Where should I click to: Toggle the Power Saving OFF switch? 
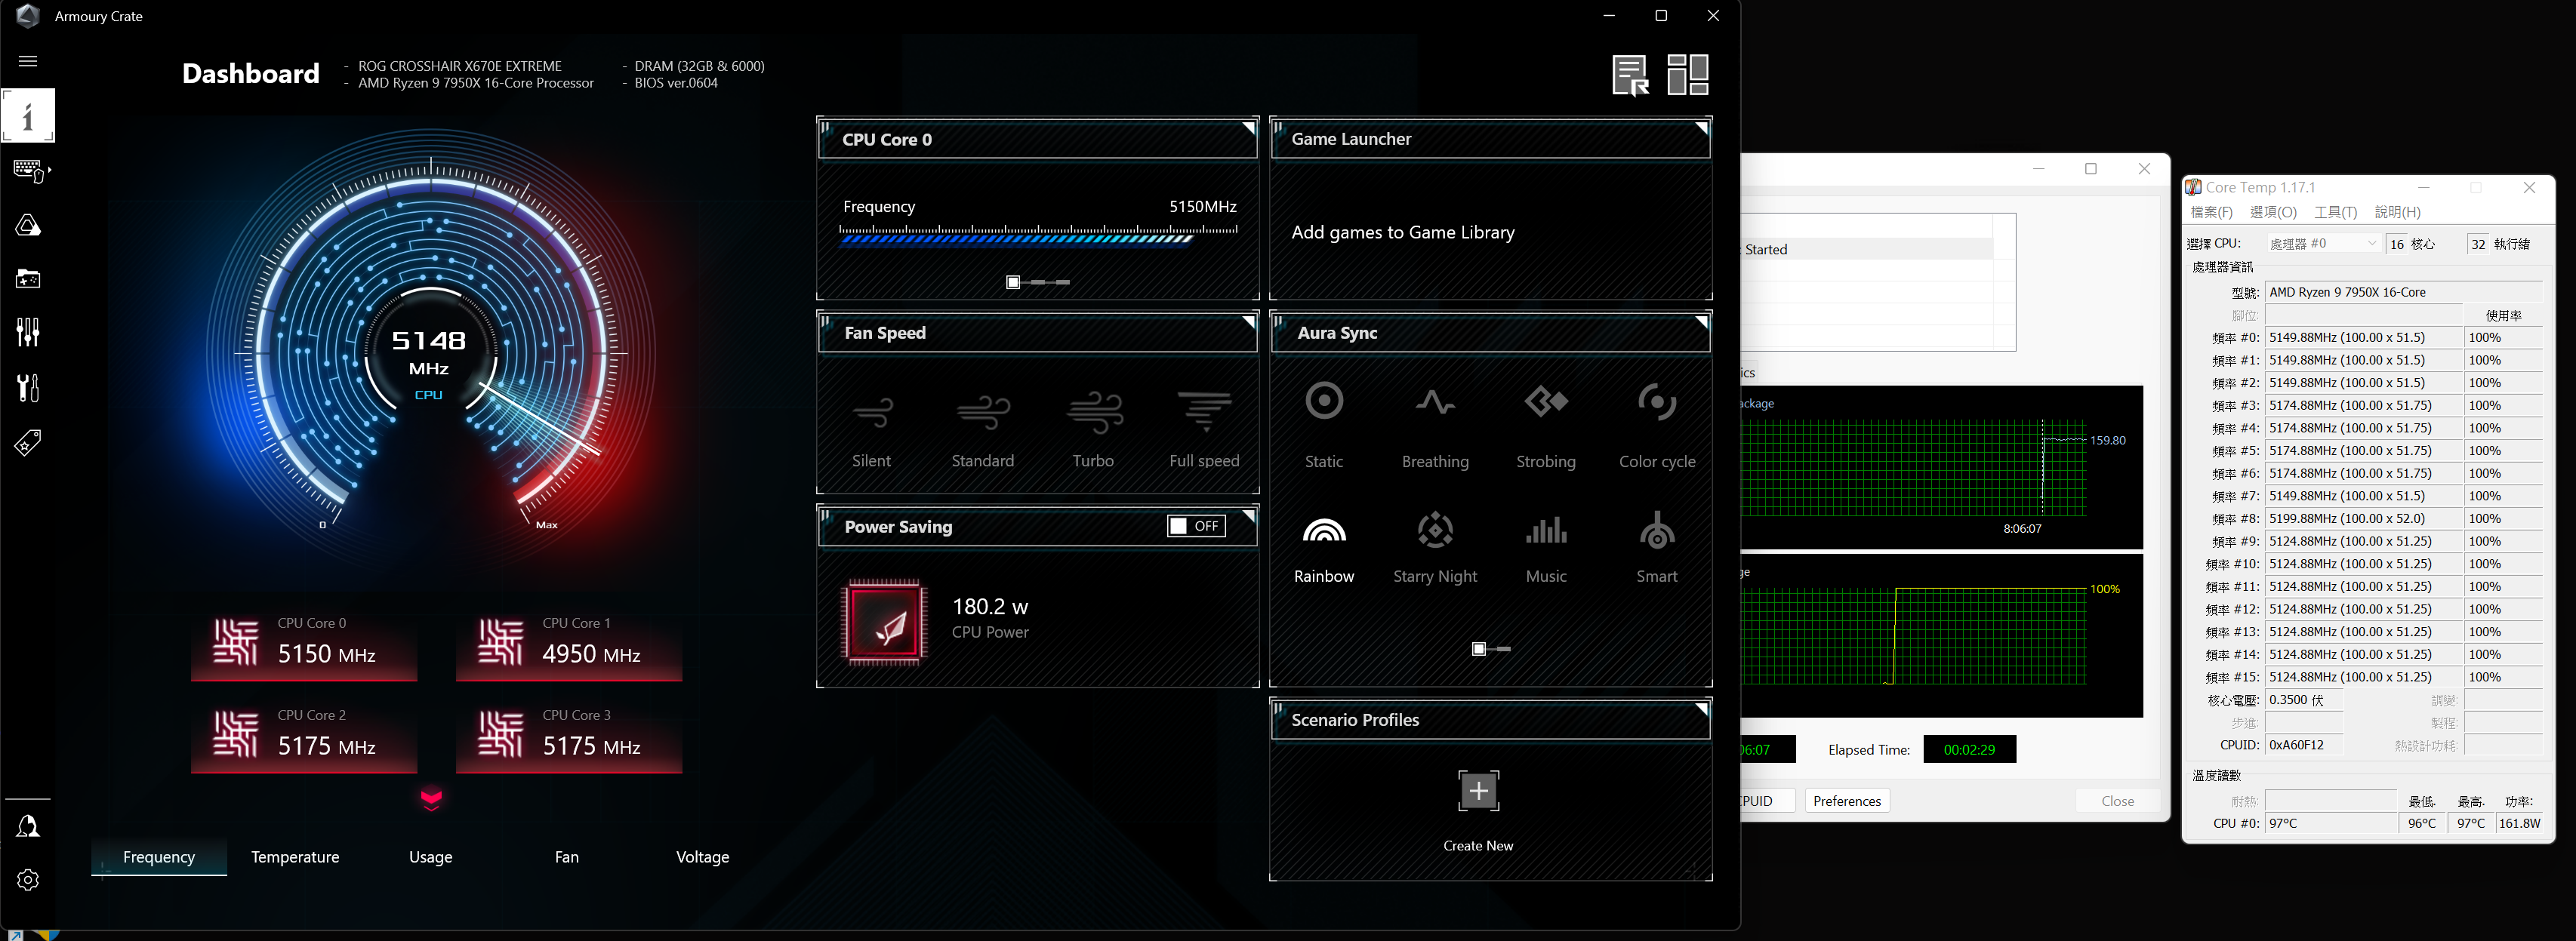click(x=1196, y=526)
